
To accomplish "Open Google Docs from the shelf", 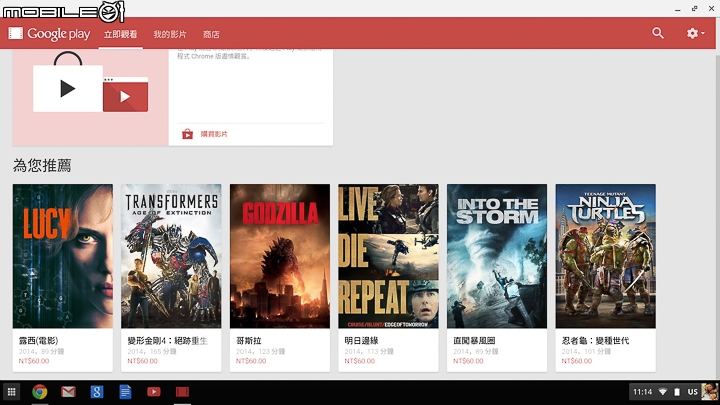I will [x=125, y=392].
